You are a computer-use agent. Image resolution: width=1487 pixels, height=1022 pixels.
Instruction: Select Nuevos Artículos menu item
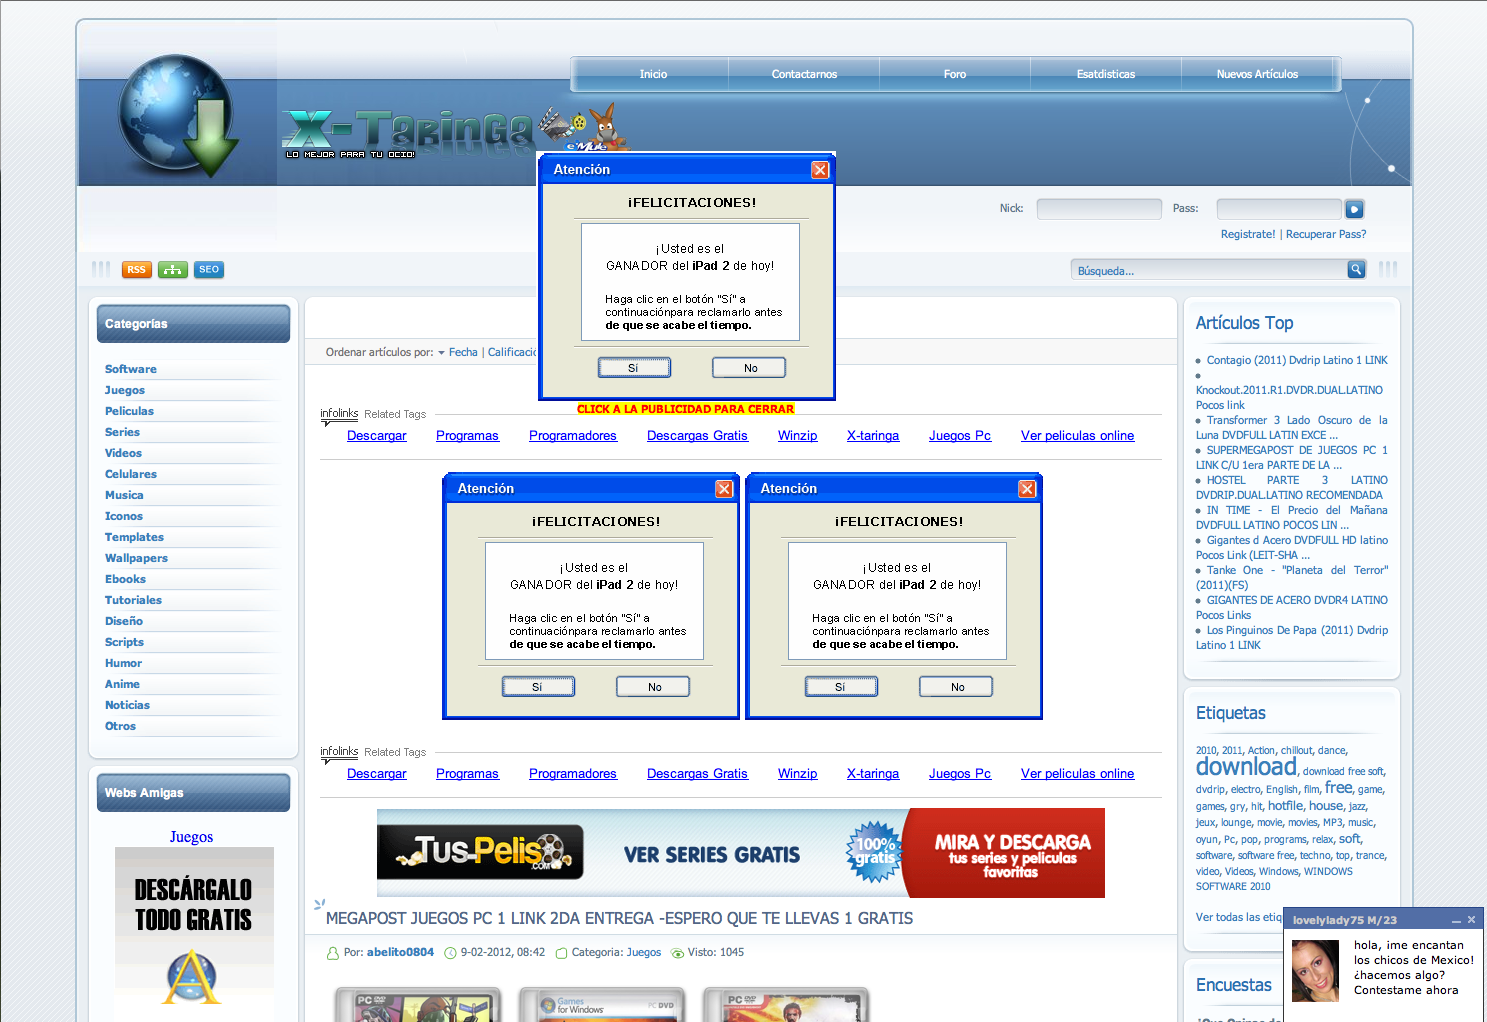pos(1257,74)
